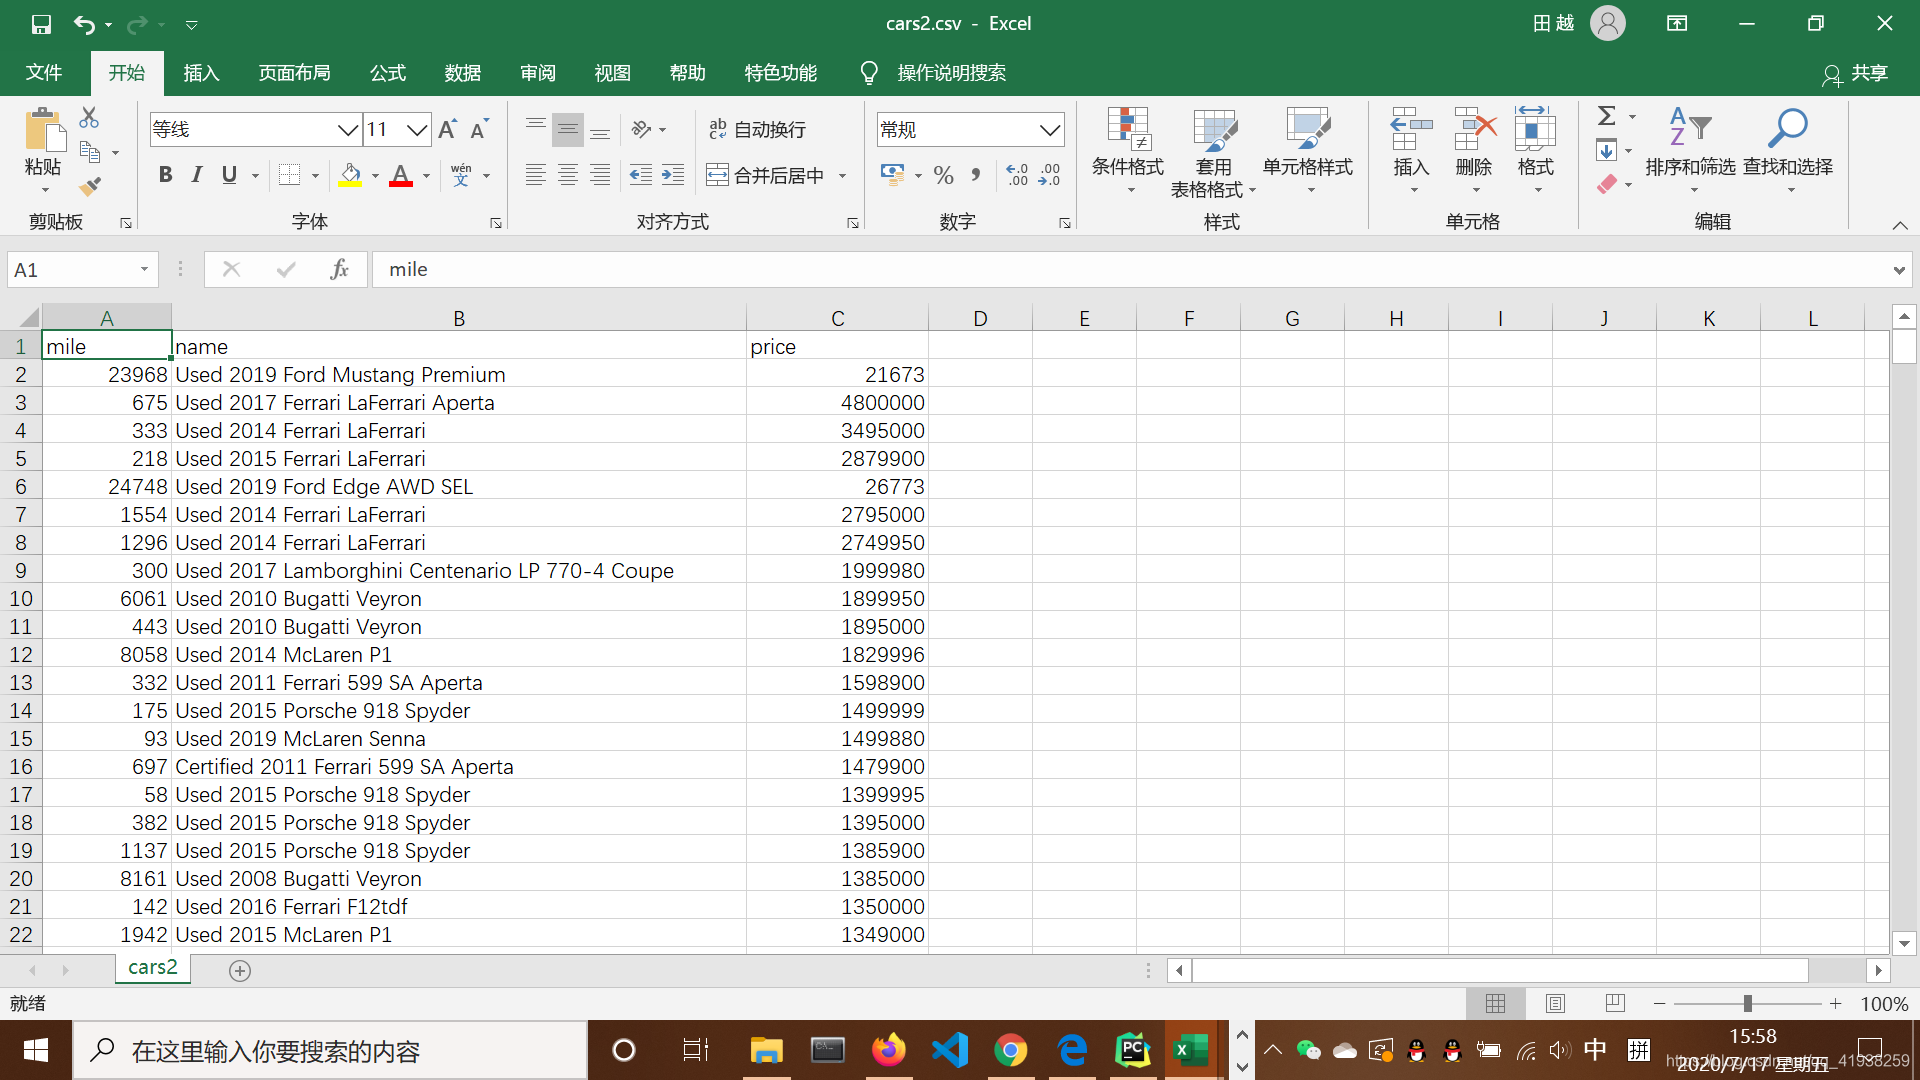
Task: Toggle Wrap Text (自动换行)
Action: [x=757, y=129]
